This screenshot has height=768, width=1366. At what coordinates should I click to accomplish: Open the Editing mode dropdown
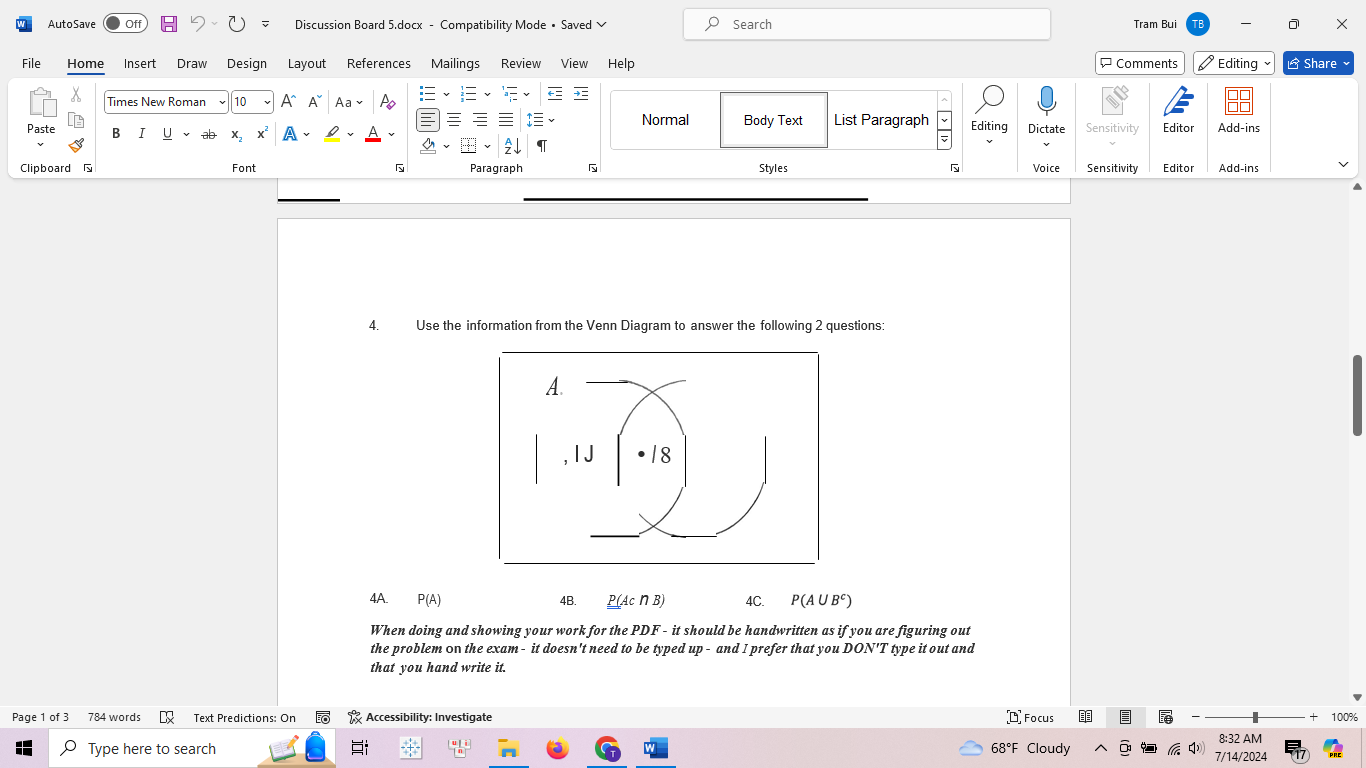coord(1234,63)
